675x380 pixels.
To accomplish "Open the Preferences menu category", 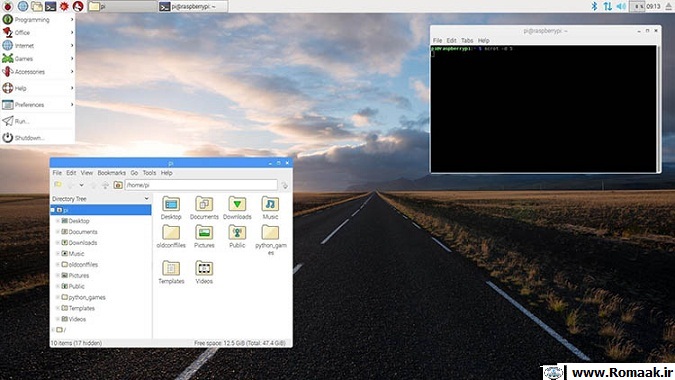I will click(x=37, y=105).
